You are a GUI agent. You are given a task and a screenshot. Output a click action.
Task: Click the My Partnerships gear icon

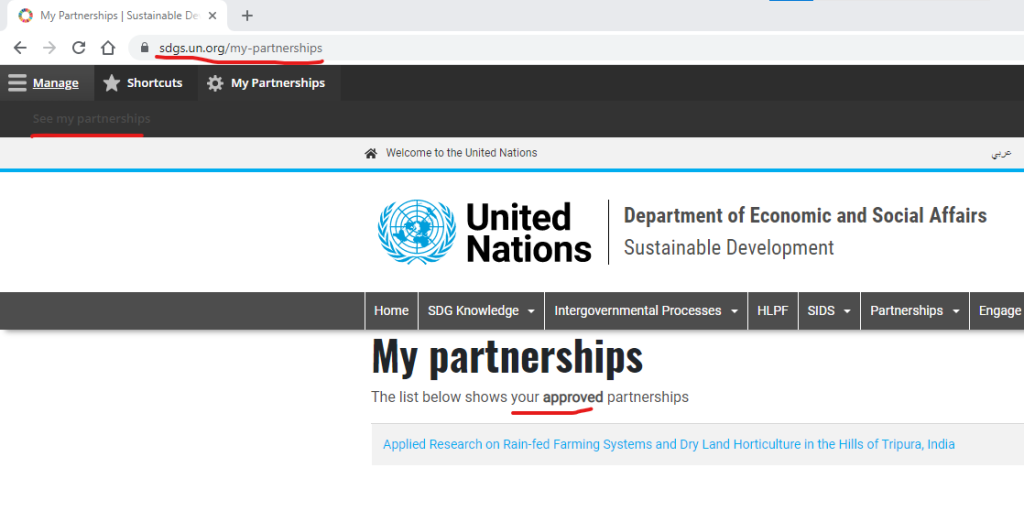(x=215, y=83)
